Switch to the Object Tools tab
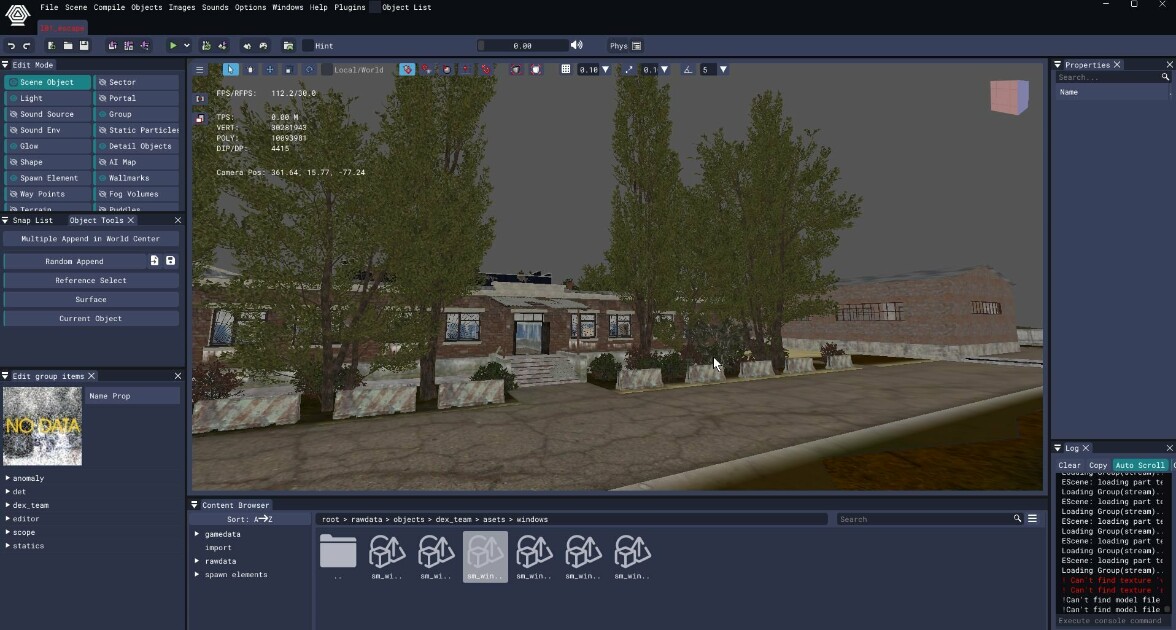The height and width of the screenshot is (630, 1176). tap(96, 220)
